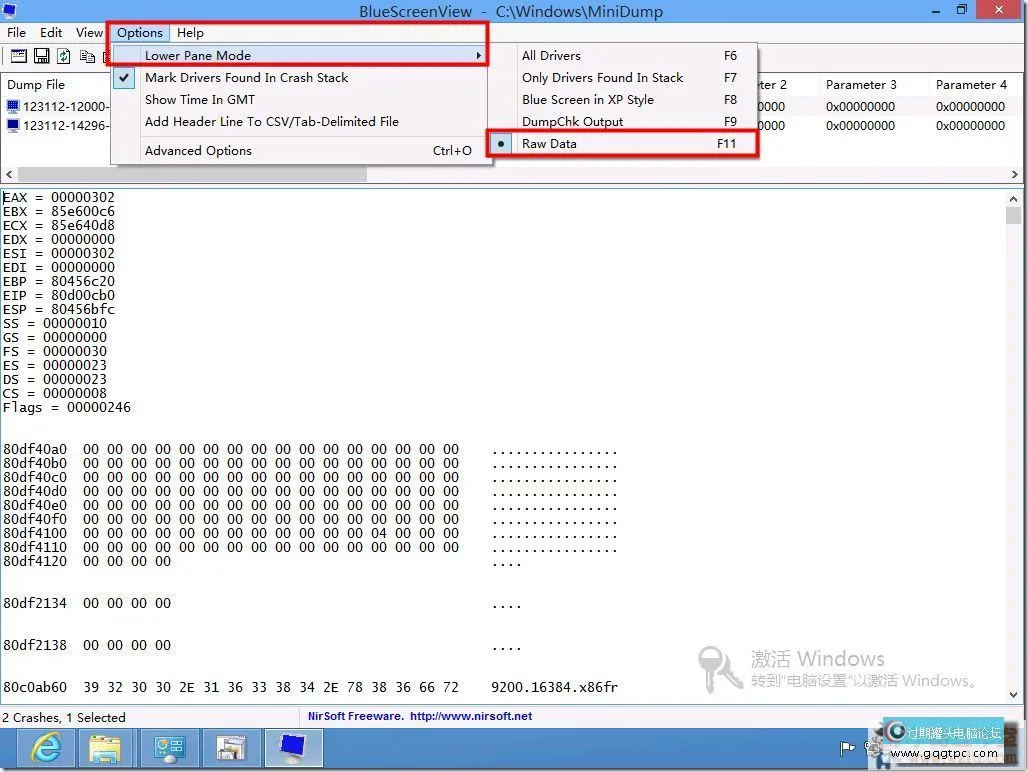Launch Internet Explorer from the taskbar
Viewport: 1028px width, 772px height.
(45, 748)
